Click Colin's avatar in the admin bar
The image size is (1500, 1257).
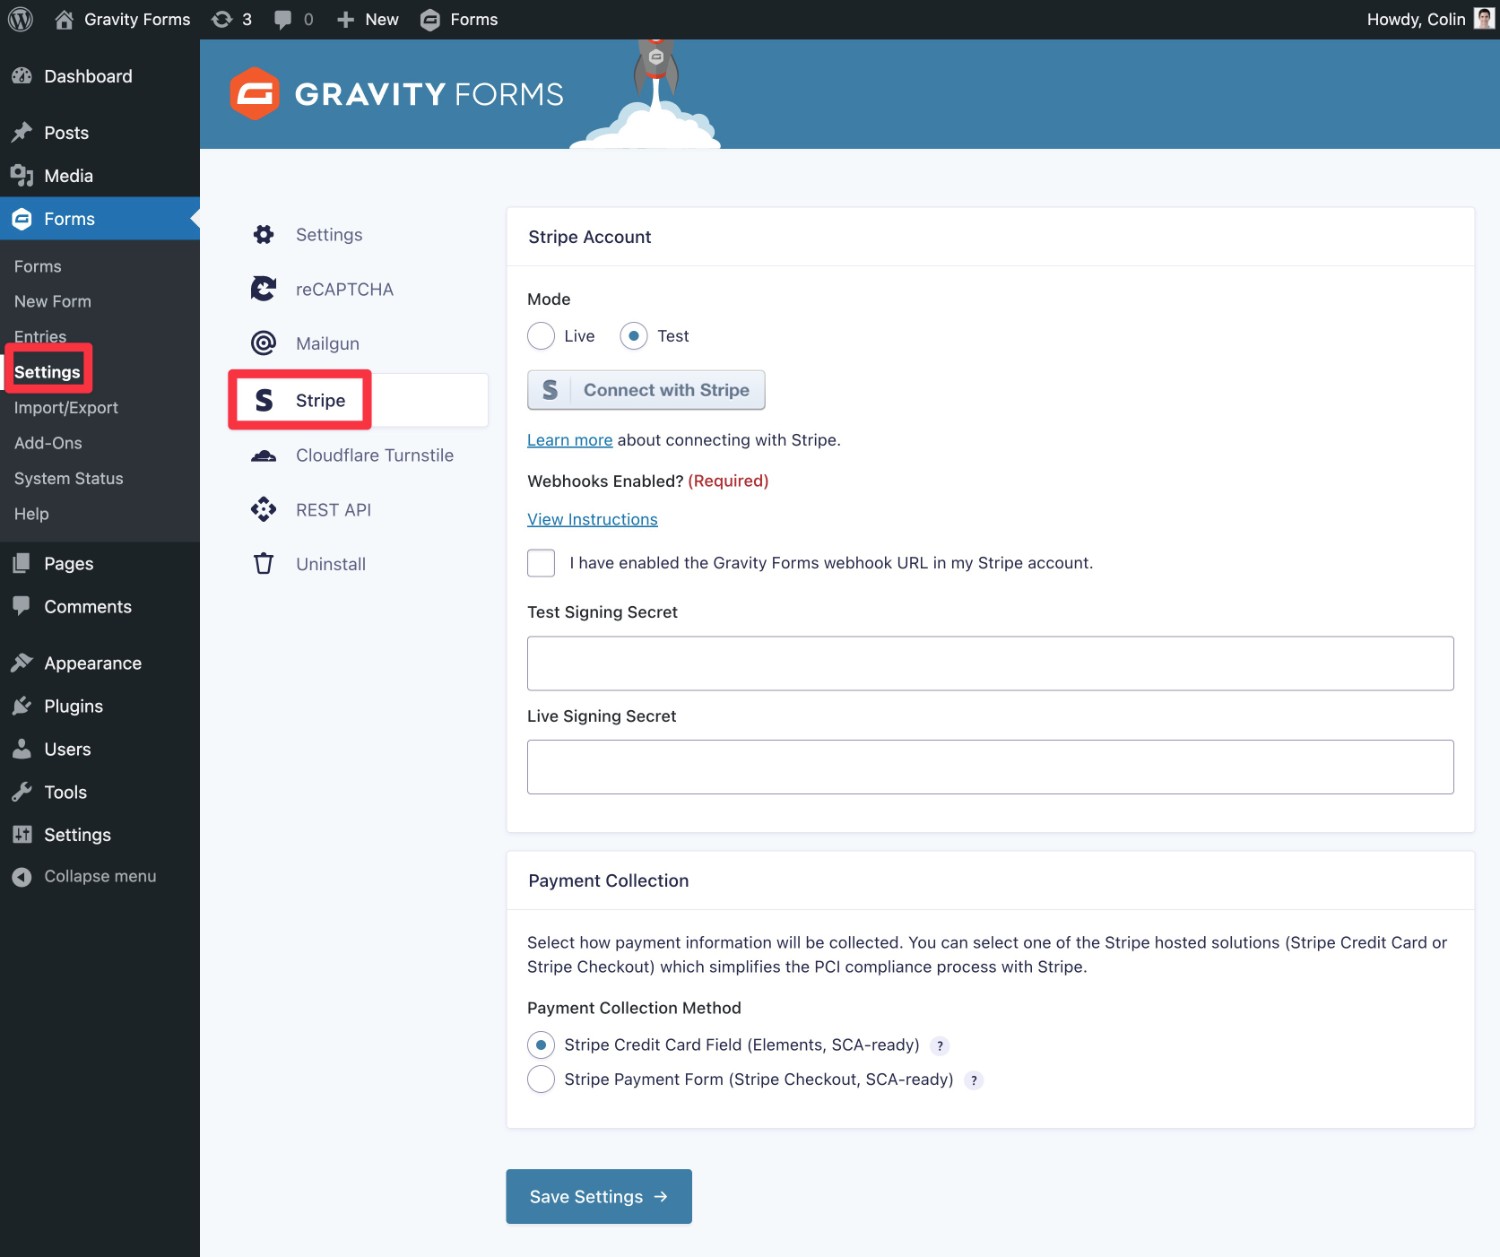click(x=1484, y=19)
